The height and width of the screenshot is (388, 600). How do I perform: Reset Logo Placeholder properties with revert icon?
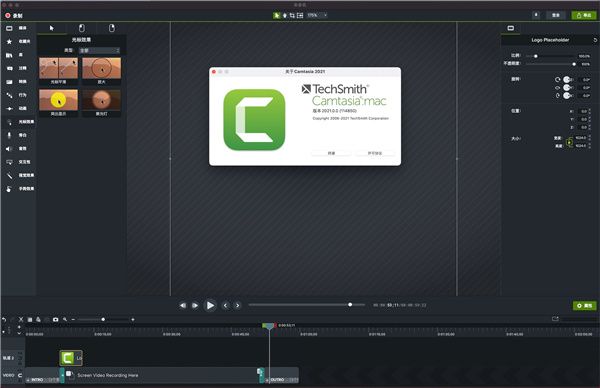595,40
